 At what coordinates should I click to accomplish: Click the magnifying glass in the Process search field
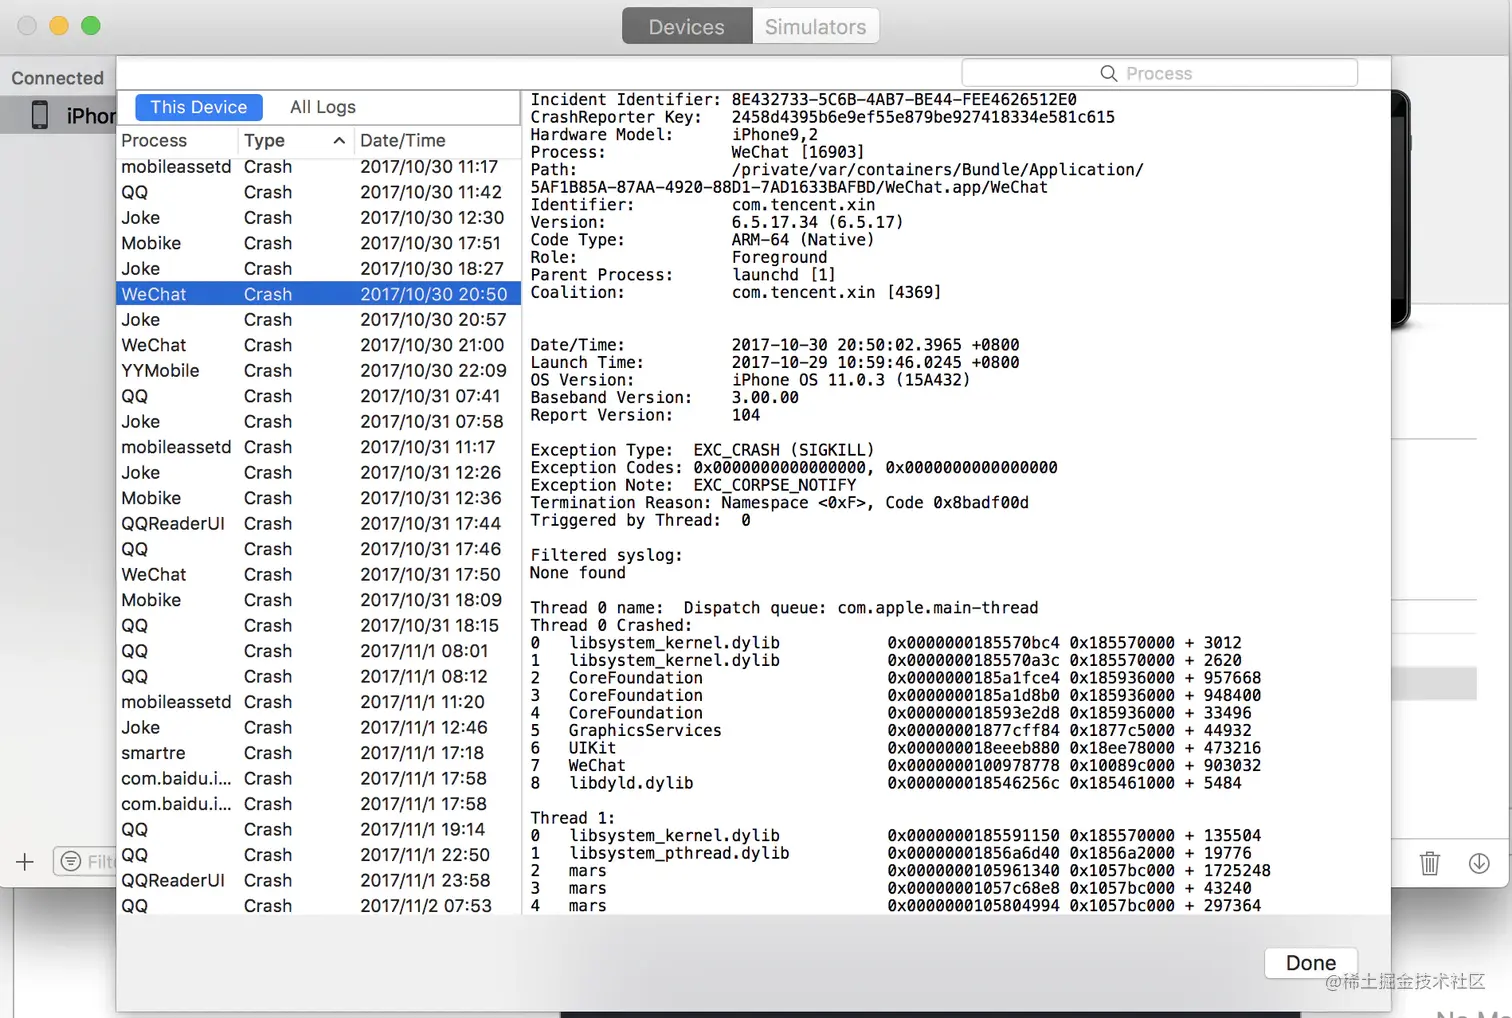coord(1108,72)
